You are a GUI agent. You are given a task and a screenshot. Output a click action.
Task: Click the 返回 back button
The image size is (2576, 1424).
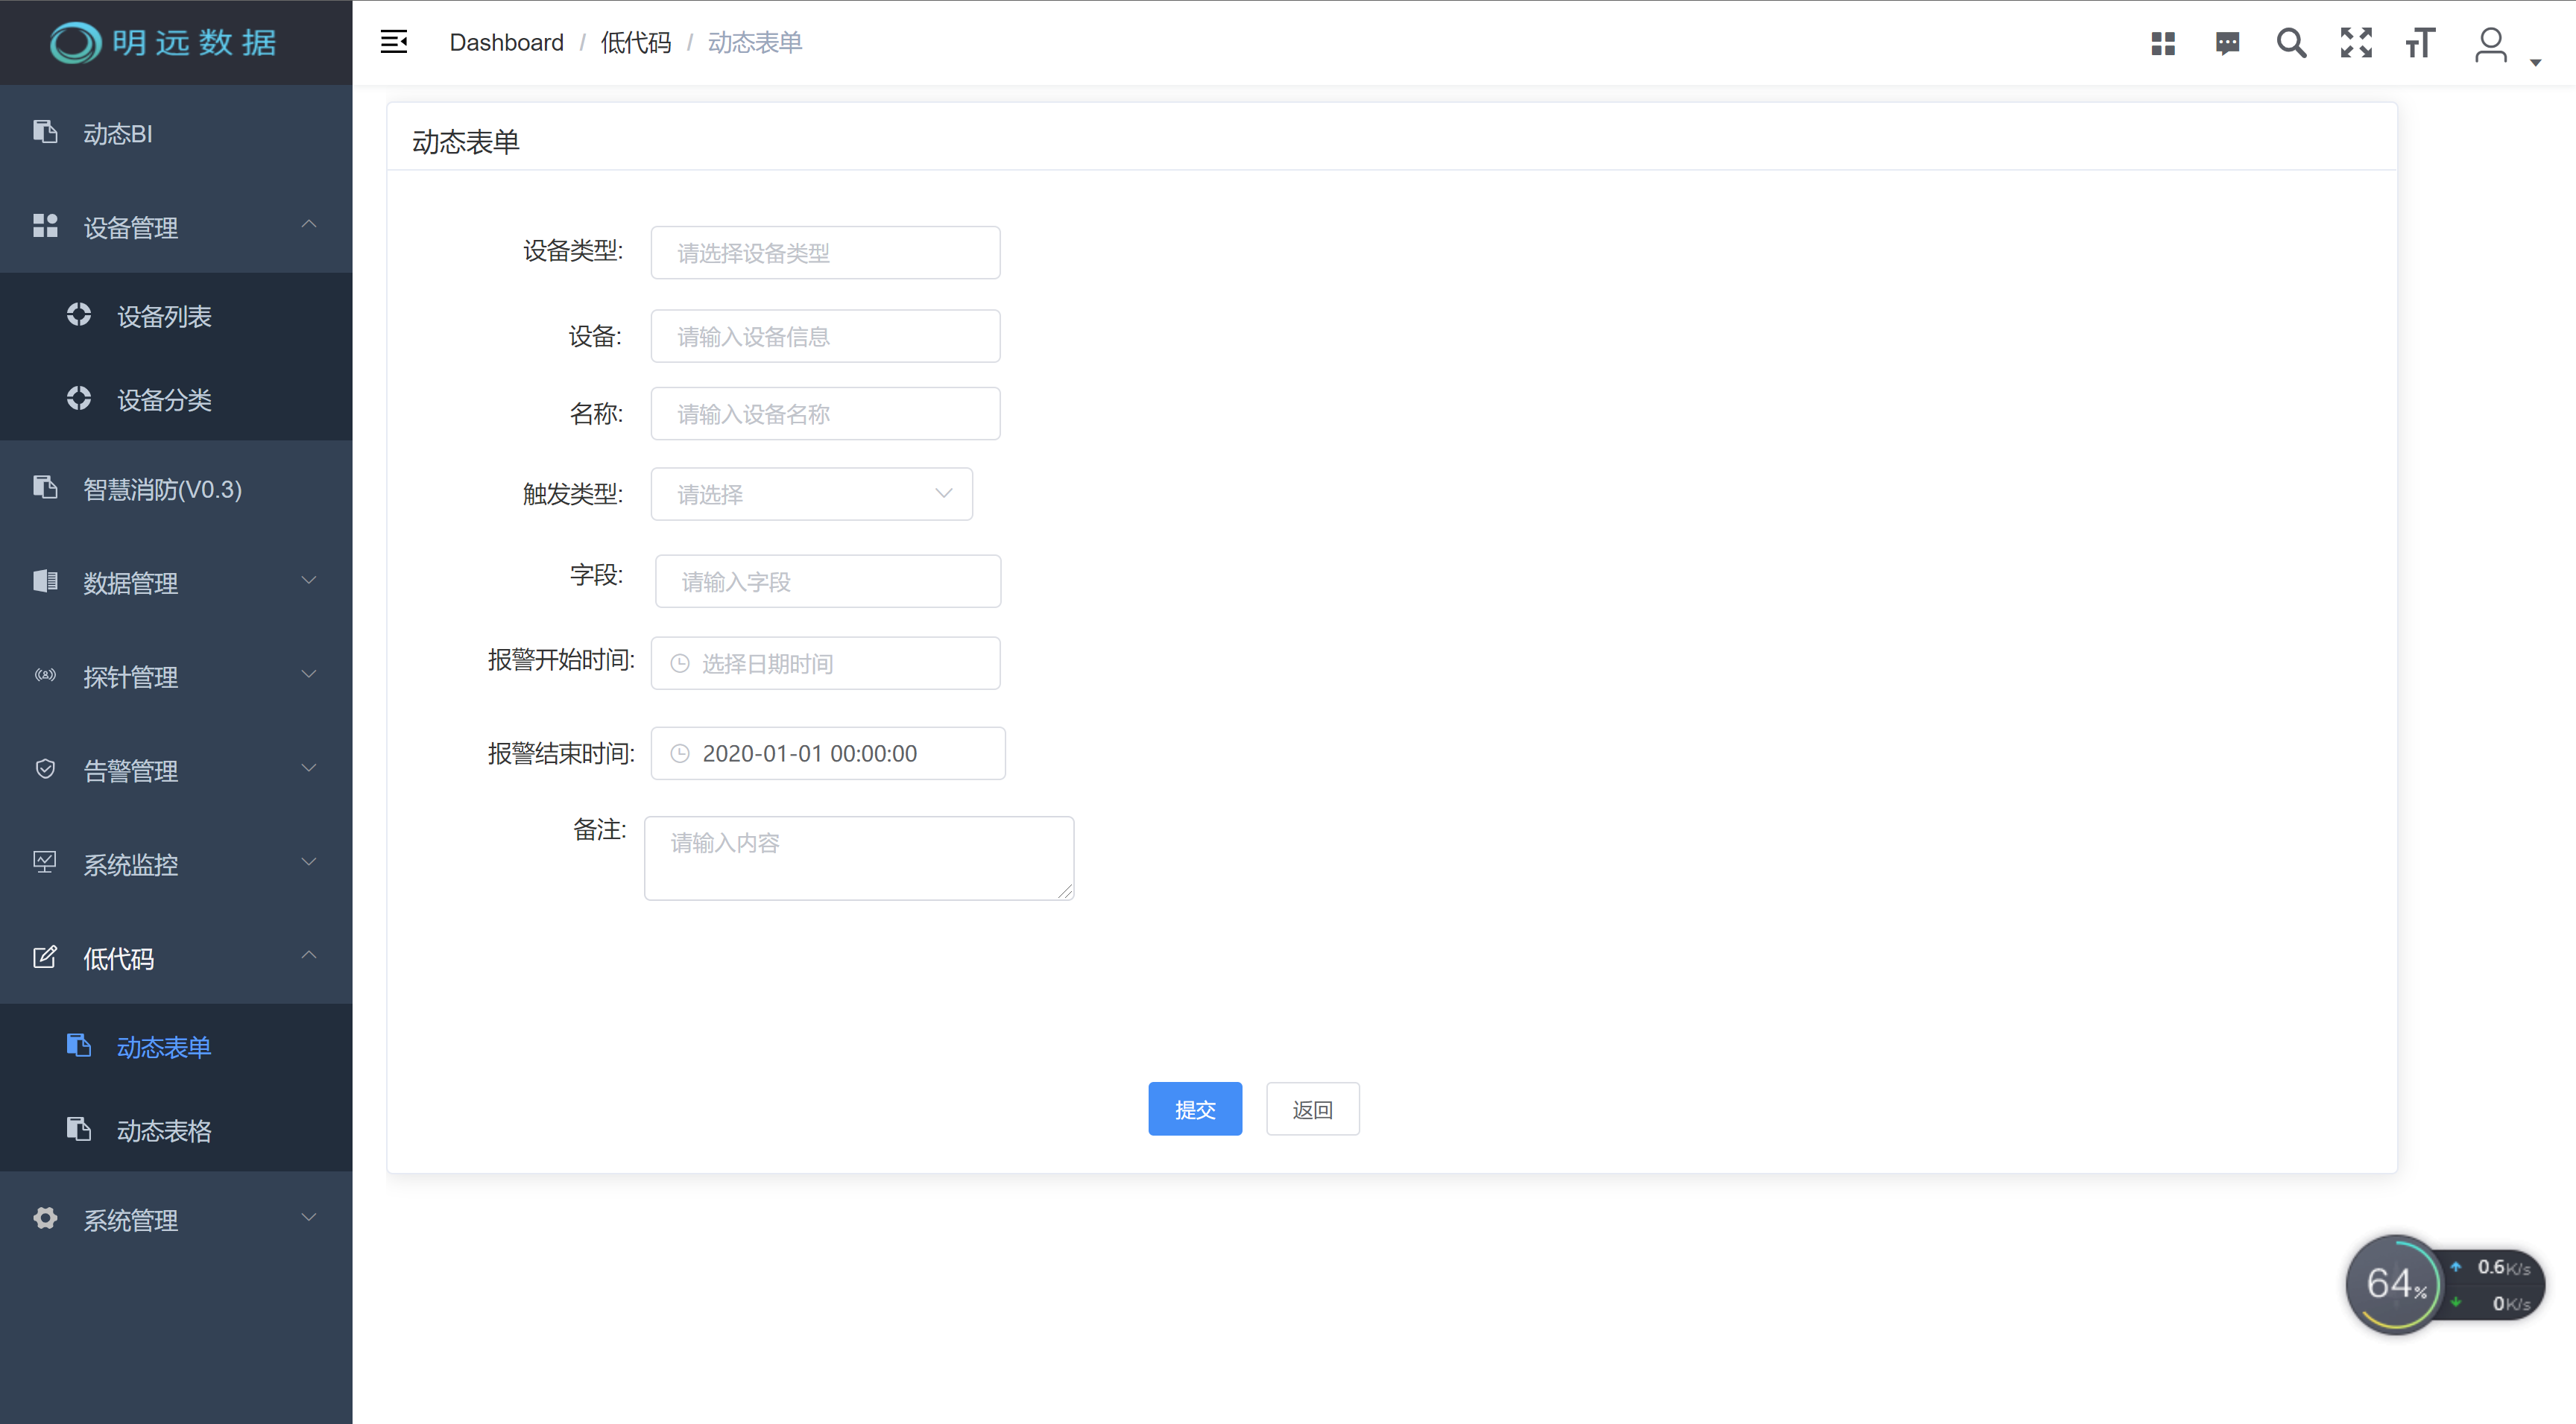click(1312, 1109)
